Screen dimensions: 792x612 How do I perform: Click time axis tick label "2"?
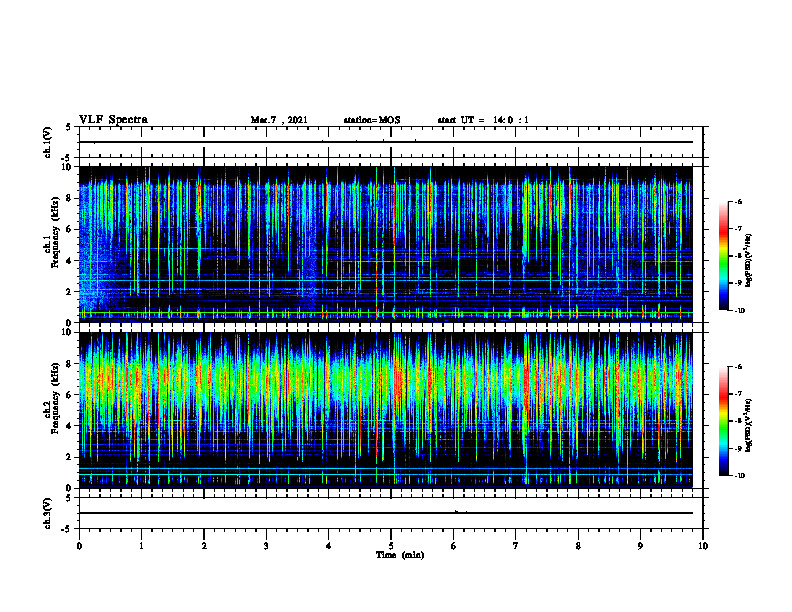pos(204,546)
